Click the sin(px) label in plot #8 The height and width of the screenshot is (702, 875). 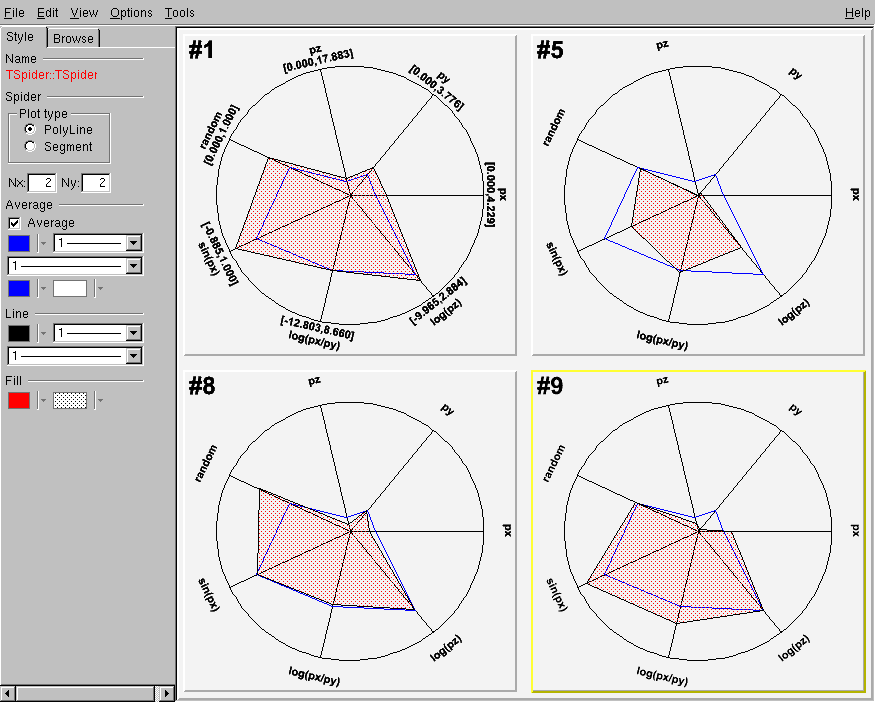(210, 594)
